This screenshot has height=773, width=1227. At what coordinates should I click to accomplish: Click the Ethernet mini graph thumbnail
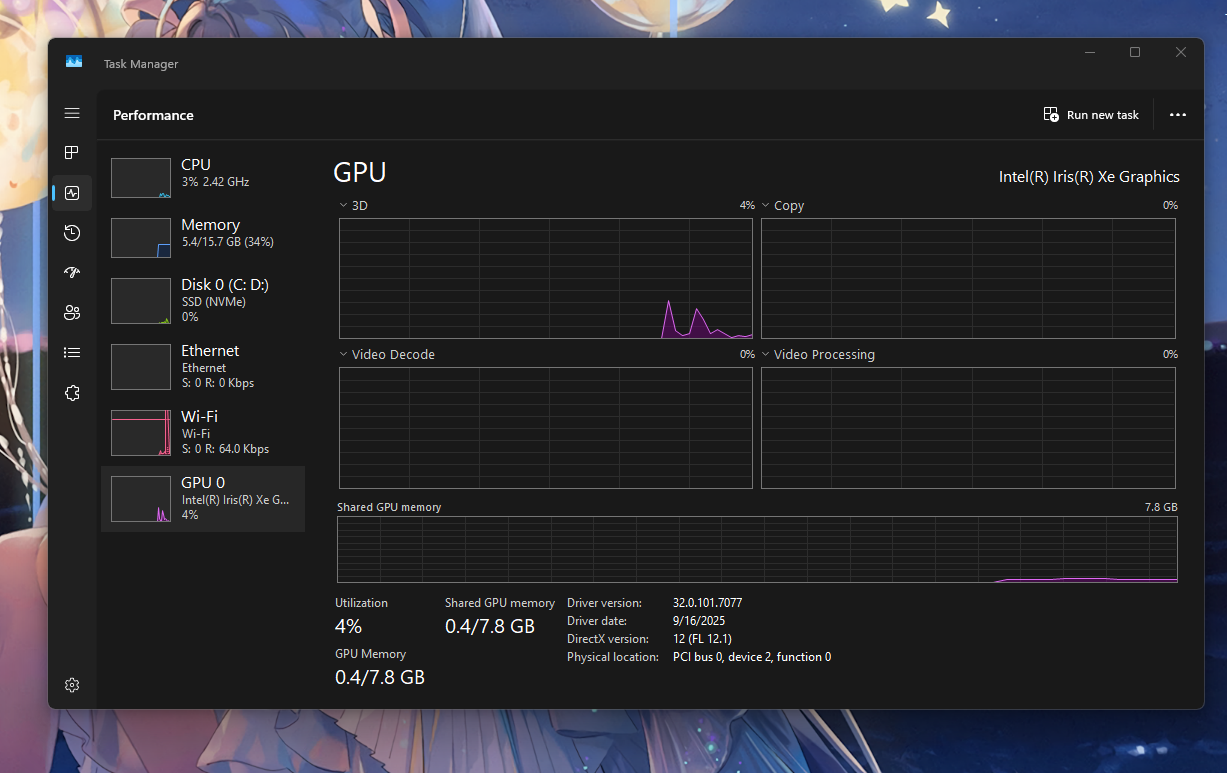pos(141,367)
